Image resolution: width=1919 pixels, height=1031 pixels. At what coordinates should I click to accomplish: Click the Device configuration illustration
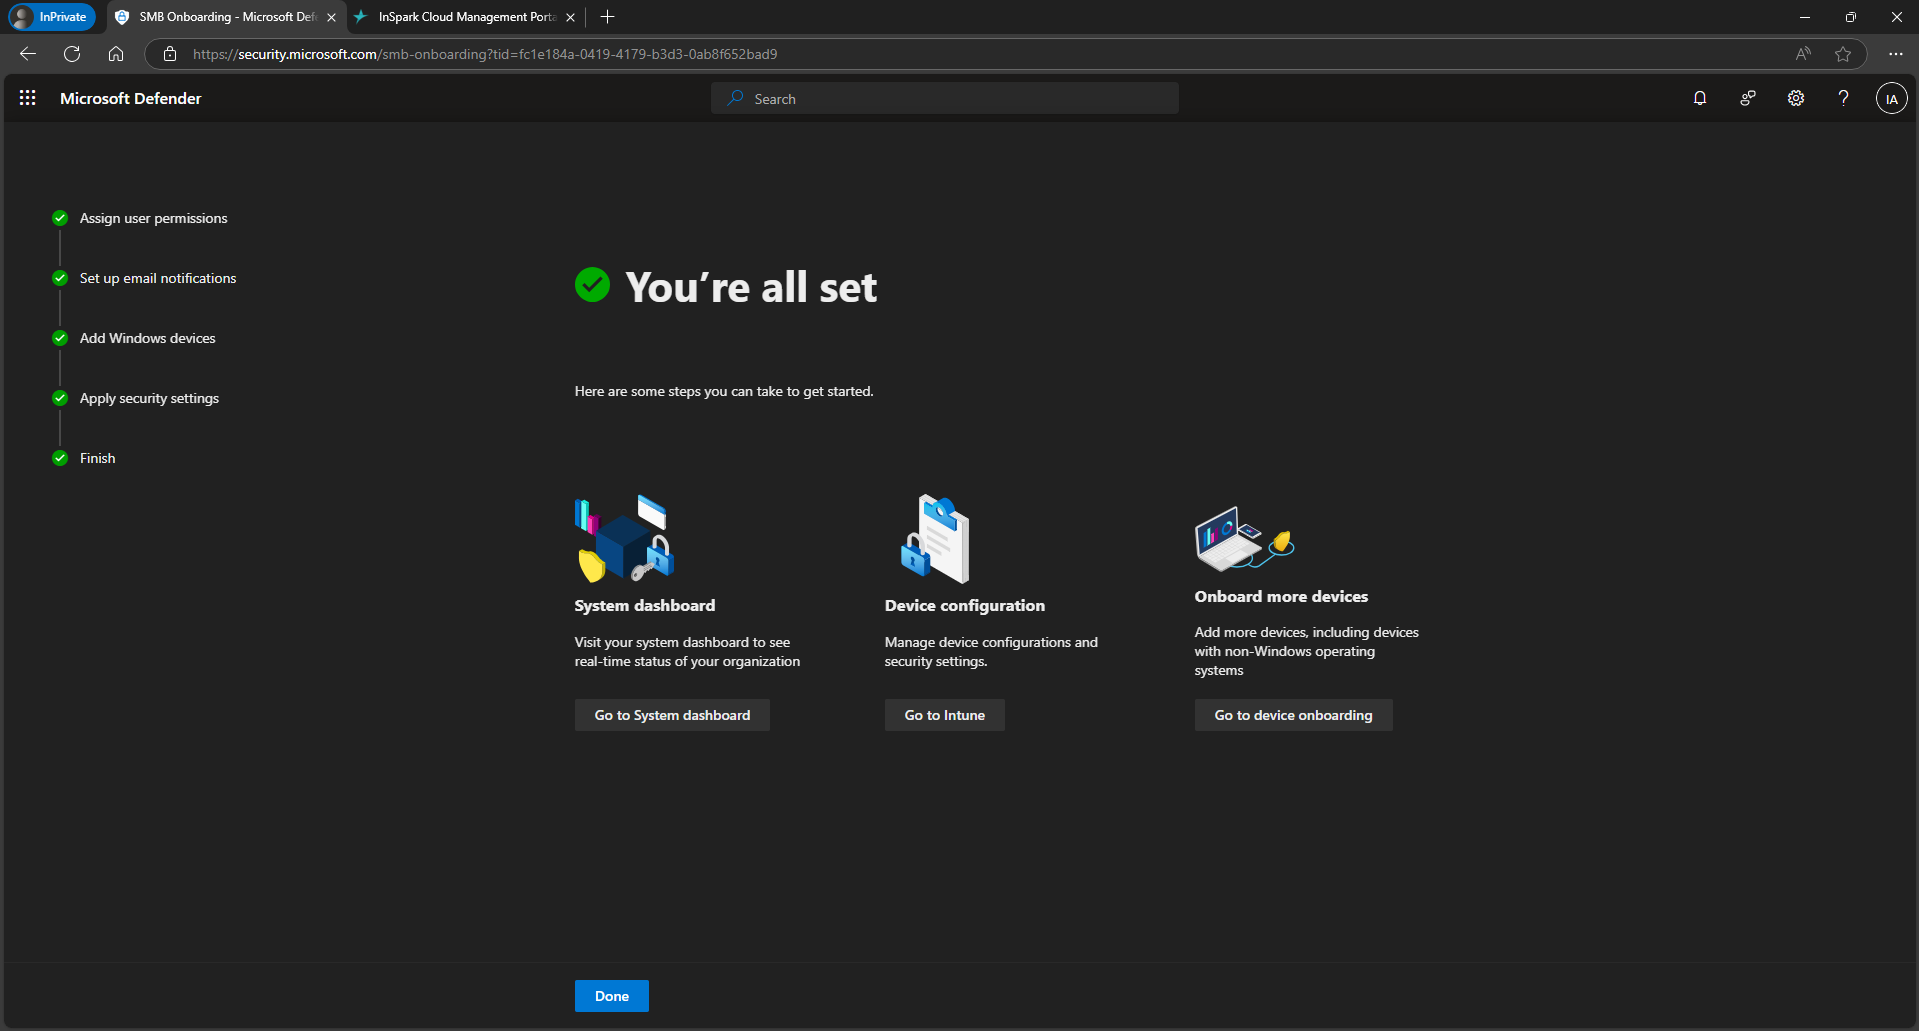935,538
